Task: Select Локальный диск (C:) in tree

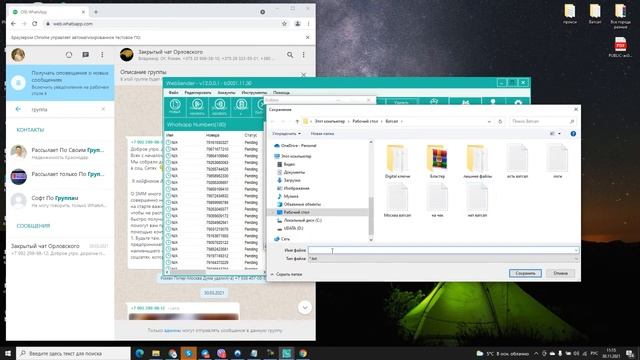Action: pyautogui.click(x=302, y=220)
